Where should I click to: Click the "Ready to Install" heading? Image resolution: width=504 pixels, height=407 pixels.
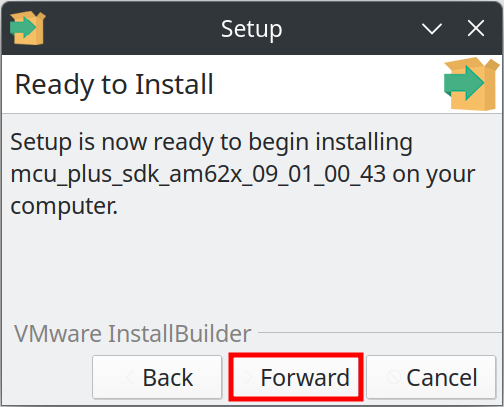114,85
